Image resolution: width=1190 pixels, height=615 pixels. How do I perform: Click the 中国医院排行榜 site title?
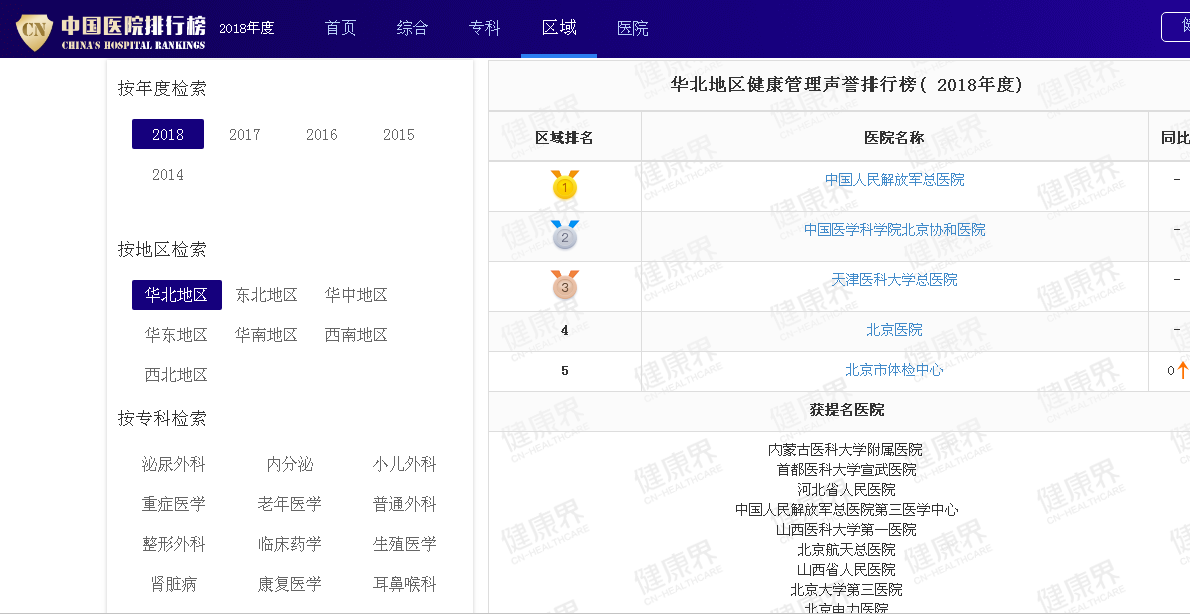point(134,25)
